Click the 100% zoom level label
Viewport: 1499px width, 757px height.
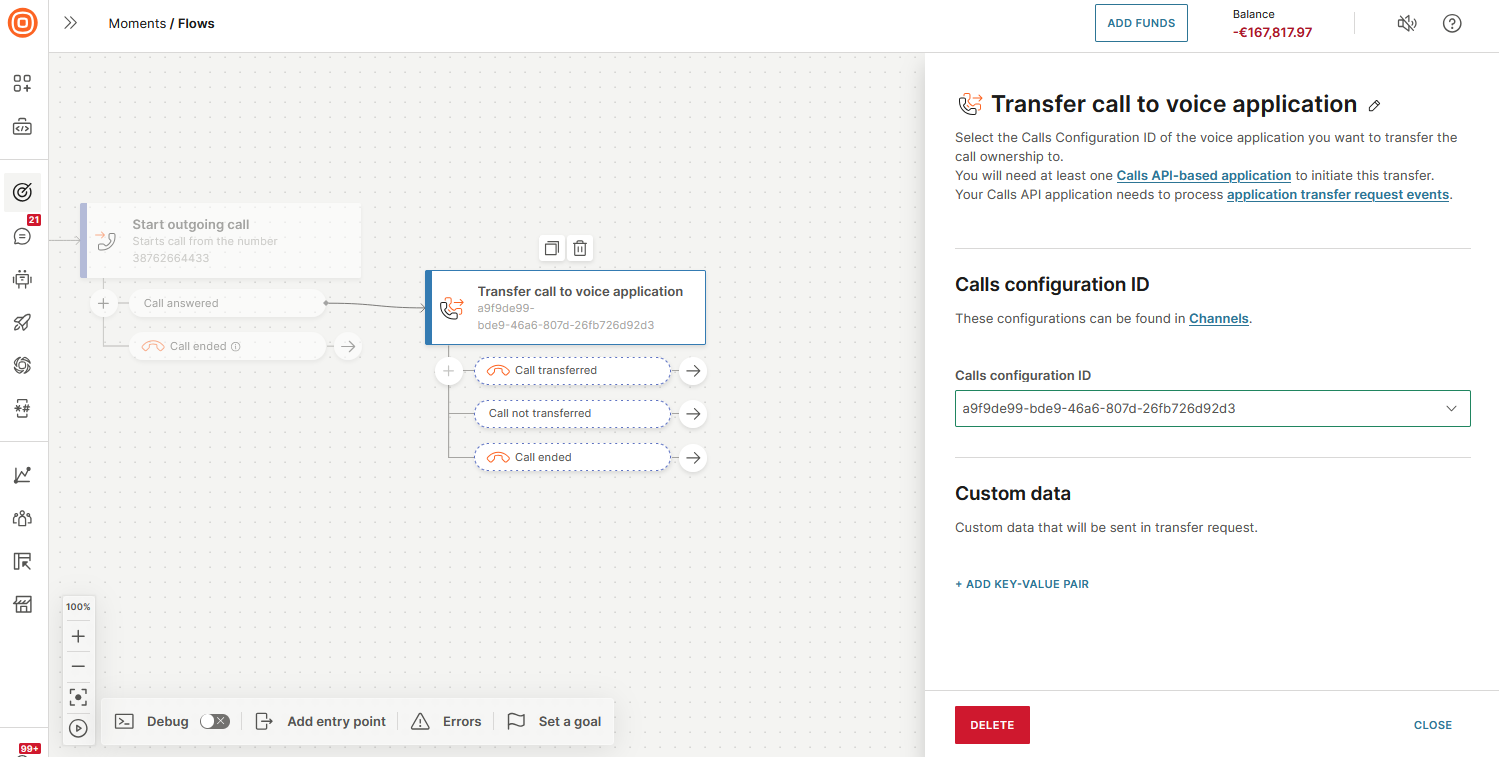click(x=78, y=607)
